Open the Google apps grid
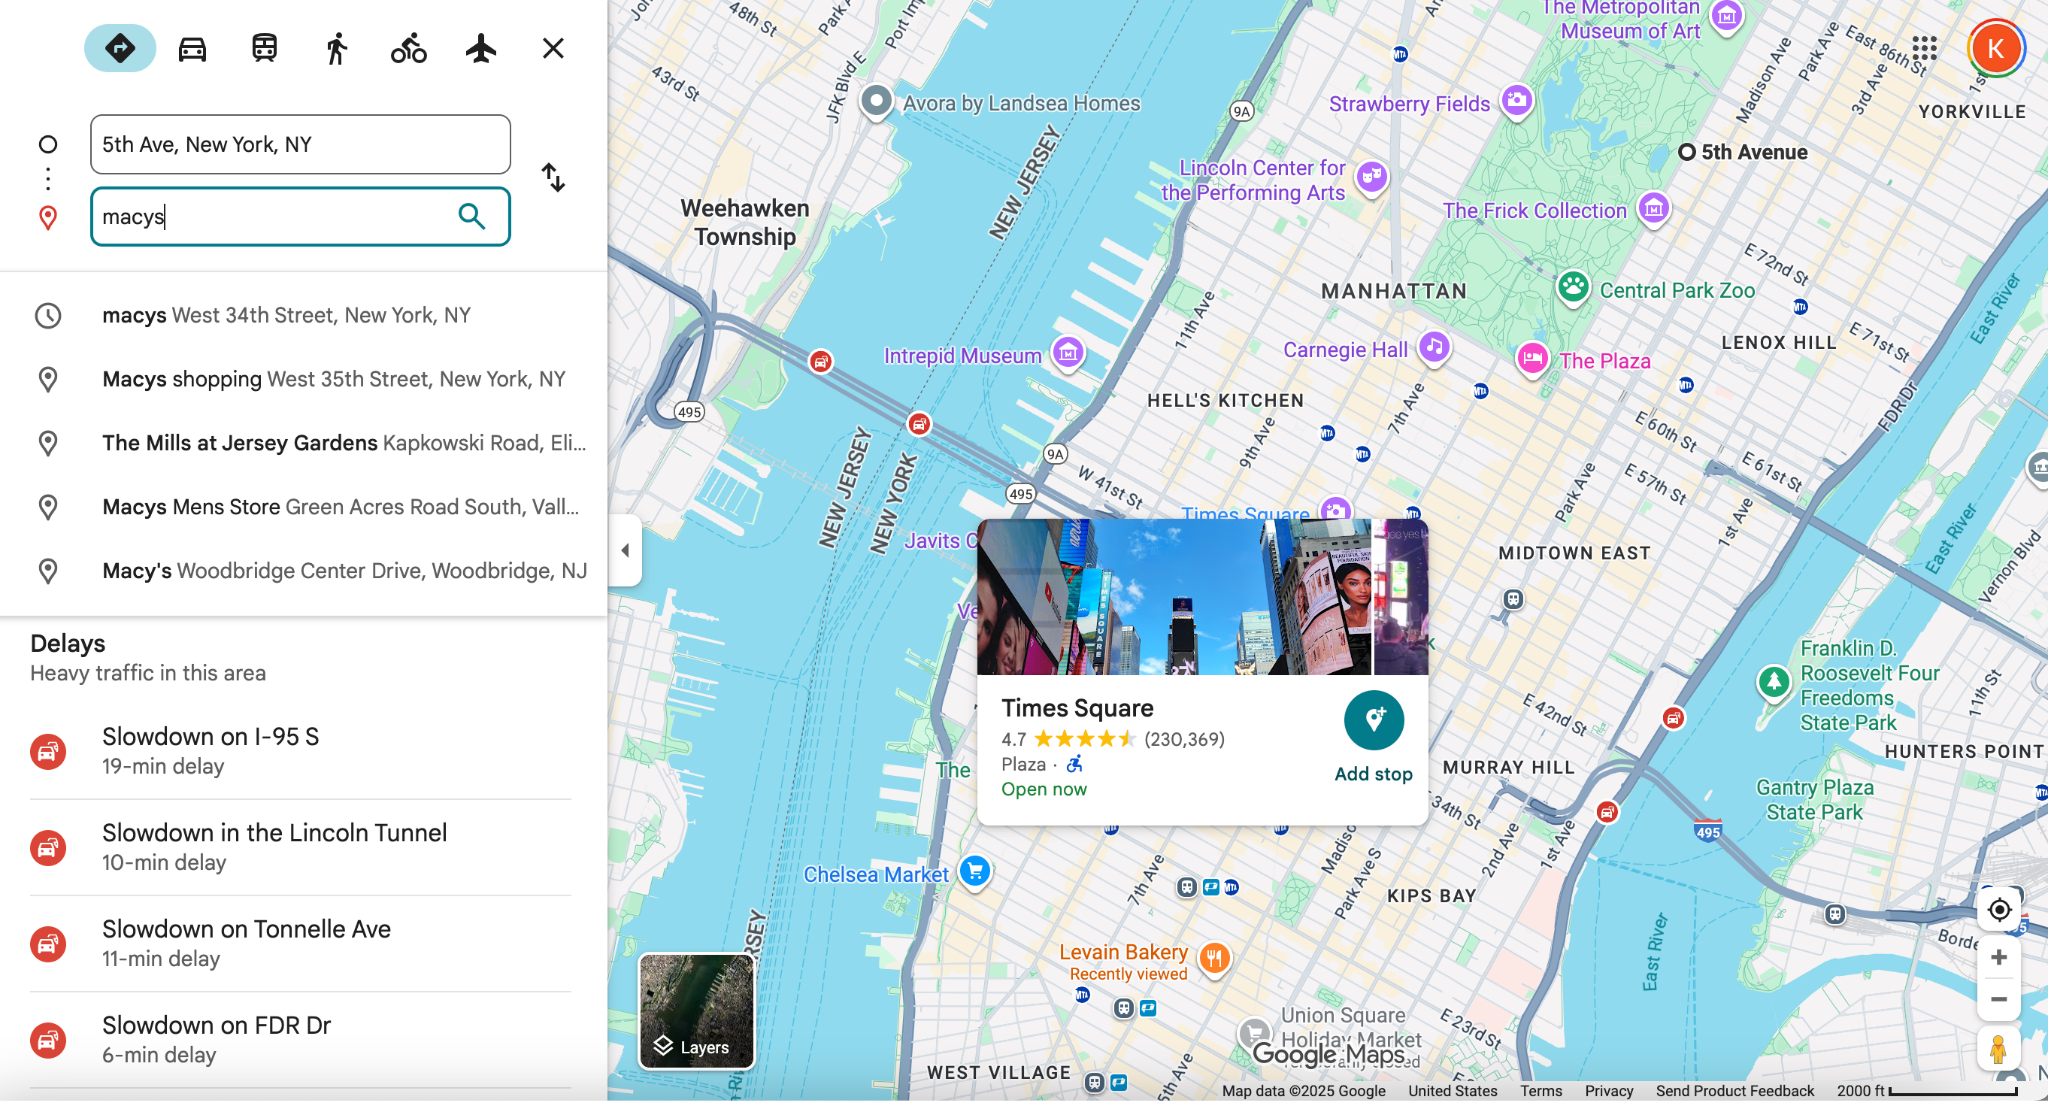The image size is (2048, 1101). [1923, 48]
